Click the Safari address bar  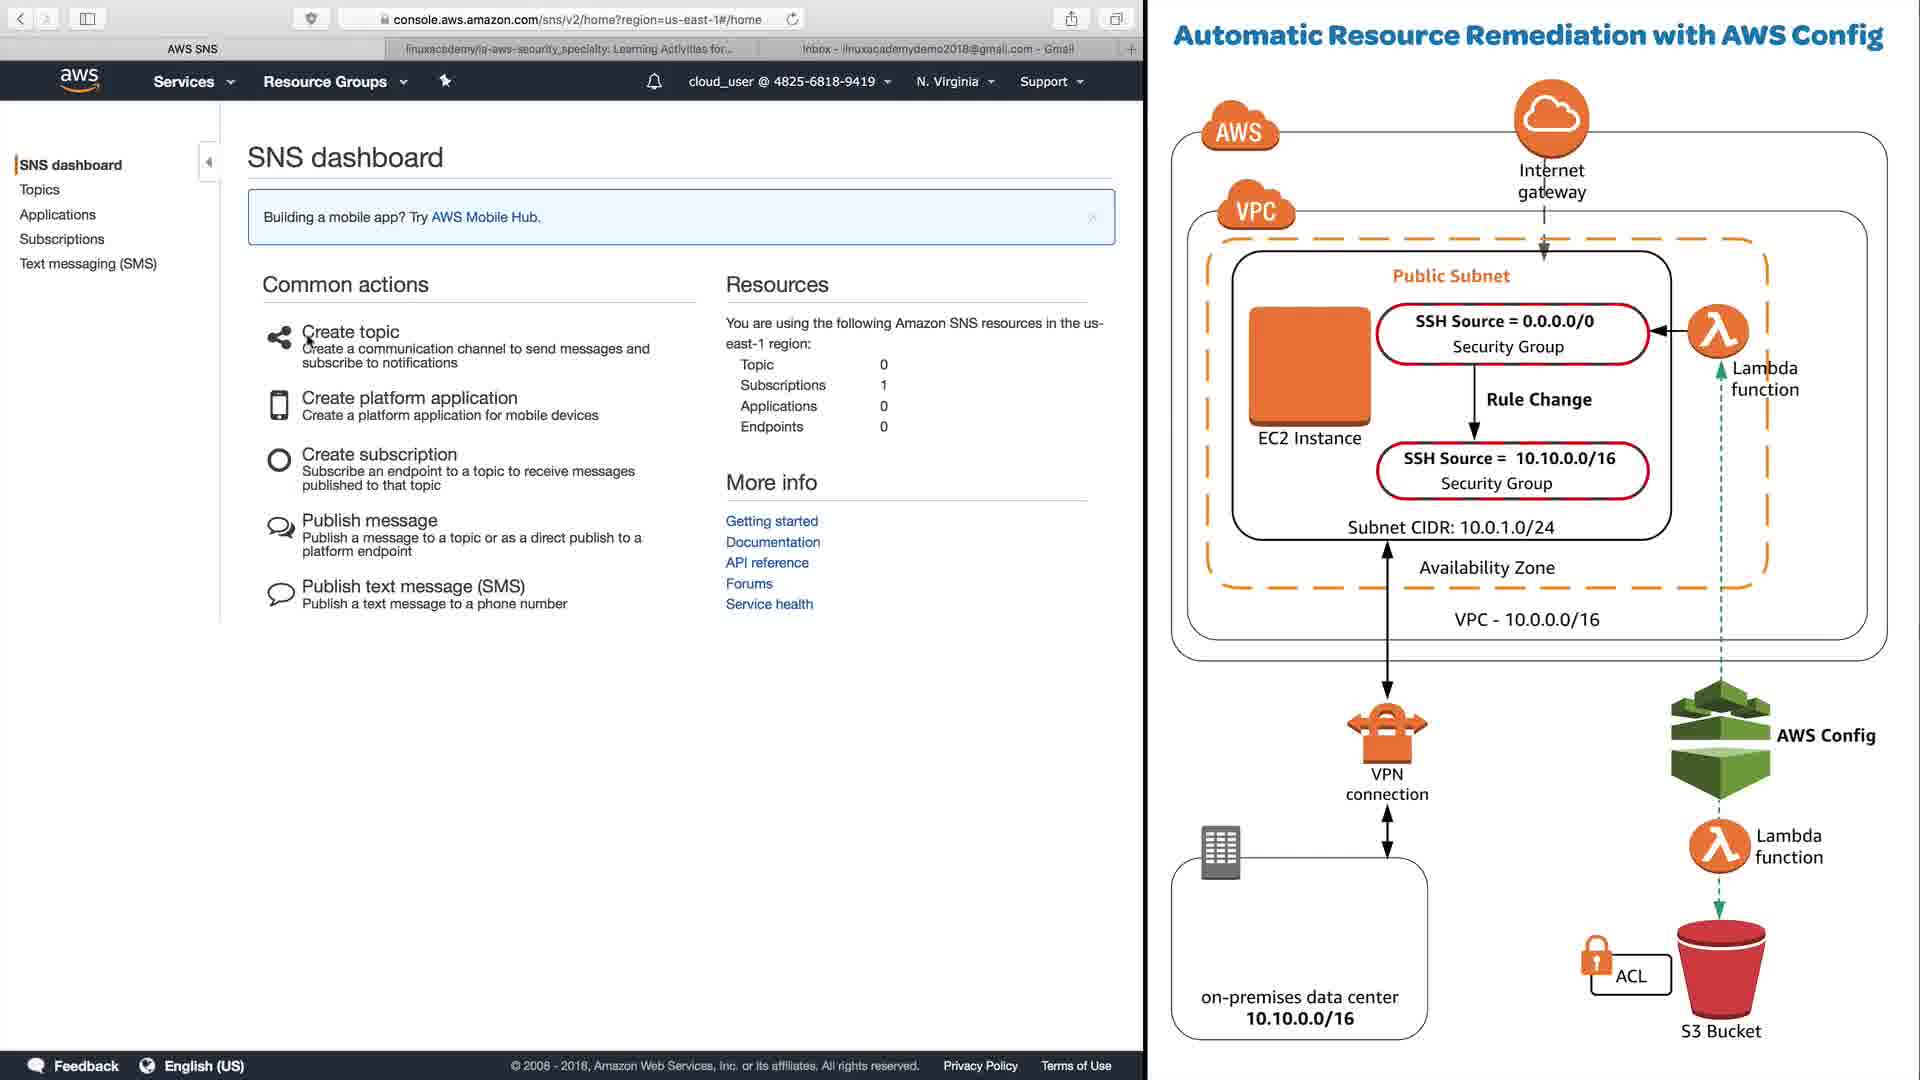[575, 19]
